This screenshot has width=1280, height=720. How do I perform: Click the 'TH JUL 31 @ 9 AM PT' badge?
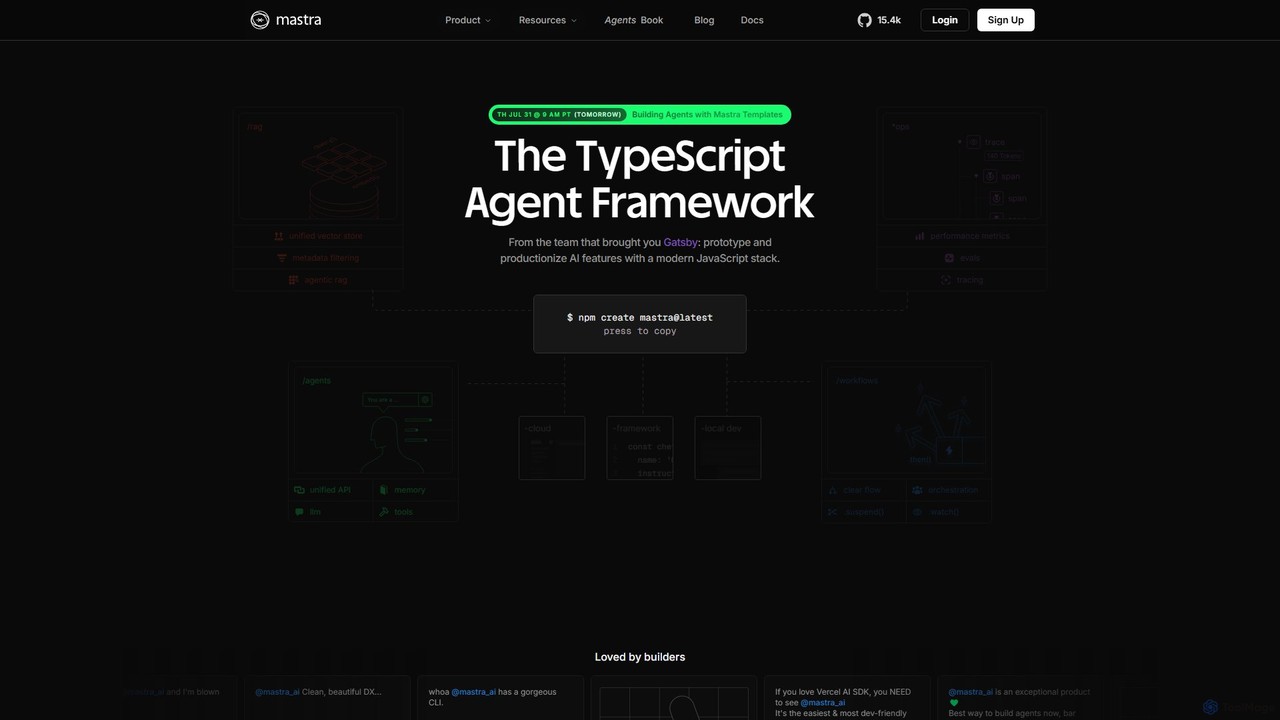pyautogui.click(x=559, y=115)
